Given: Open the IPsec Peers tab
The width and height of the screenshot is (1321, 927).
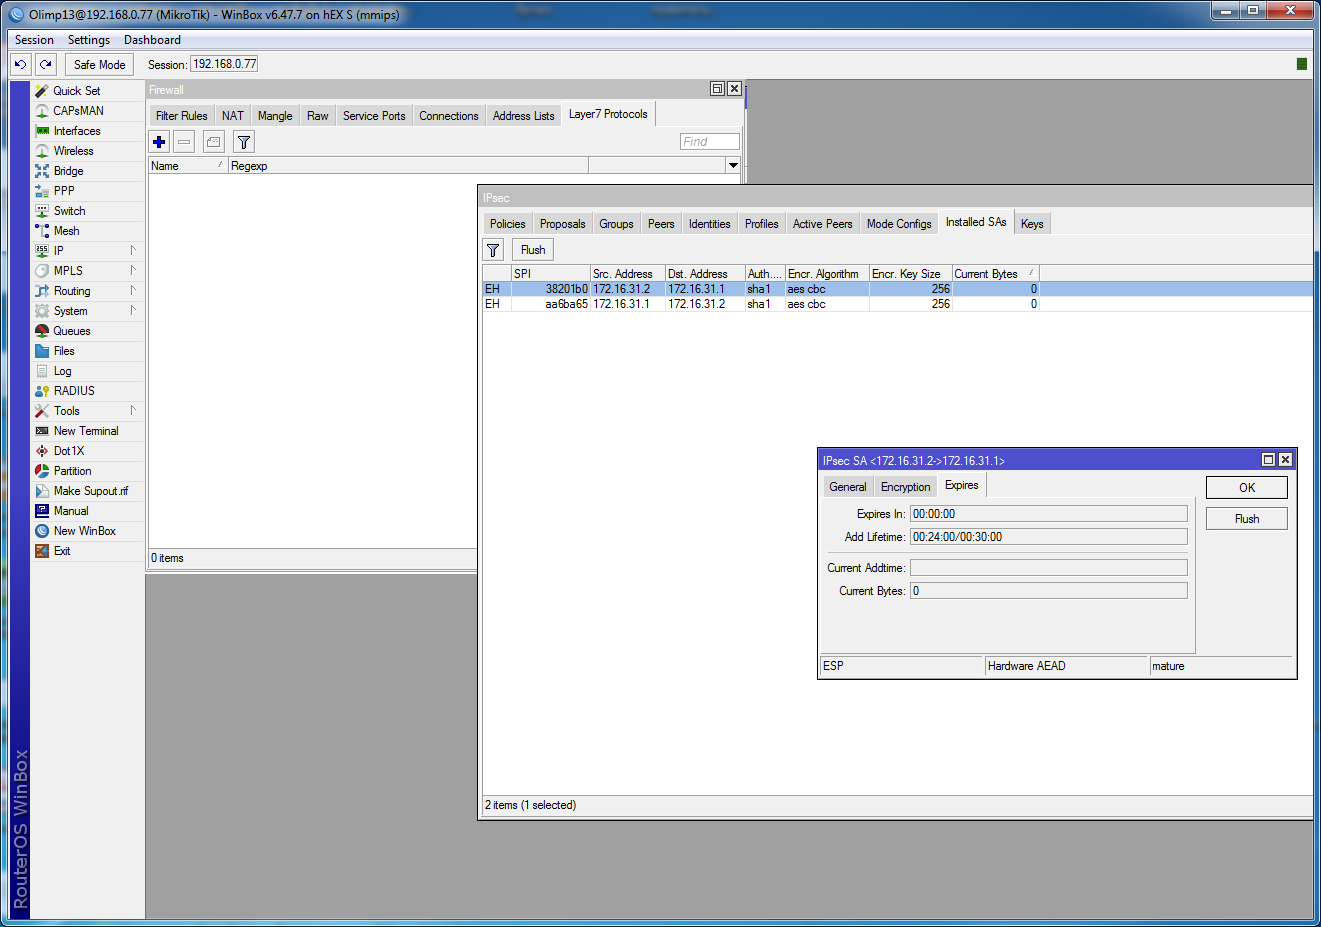Looking at the screenshot, I should [661, 224].
